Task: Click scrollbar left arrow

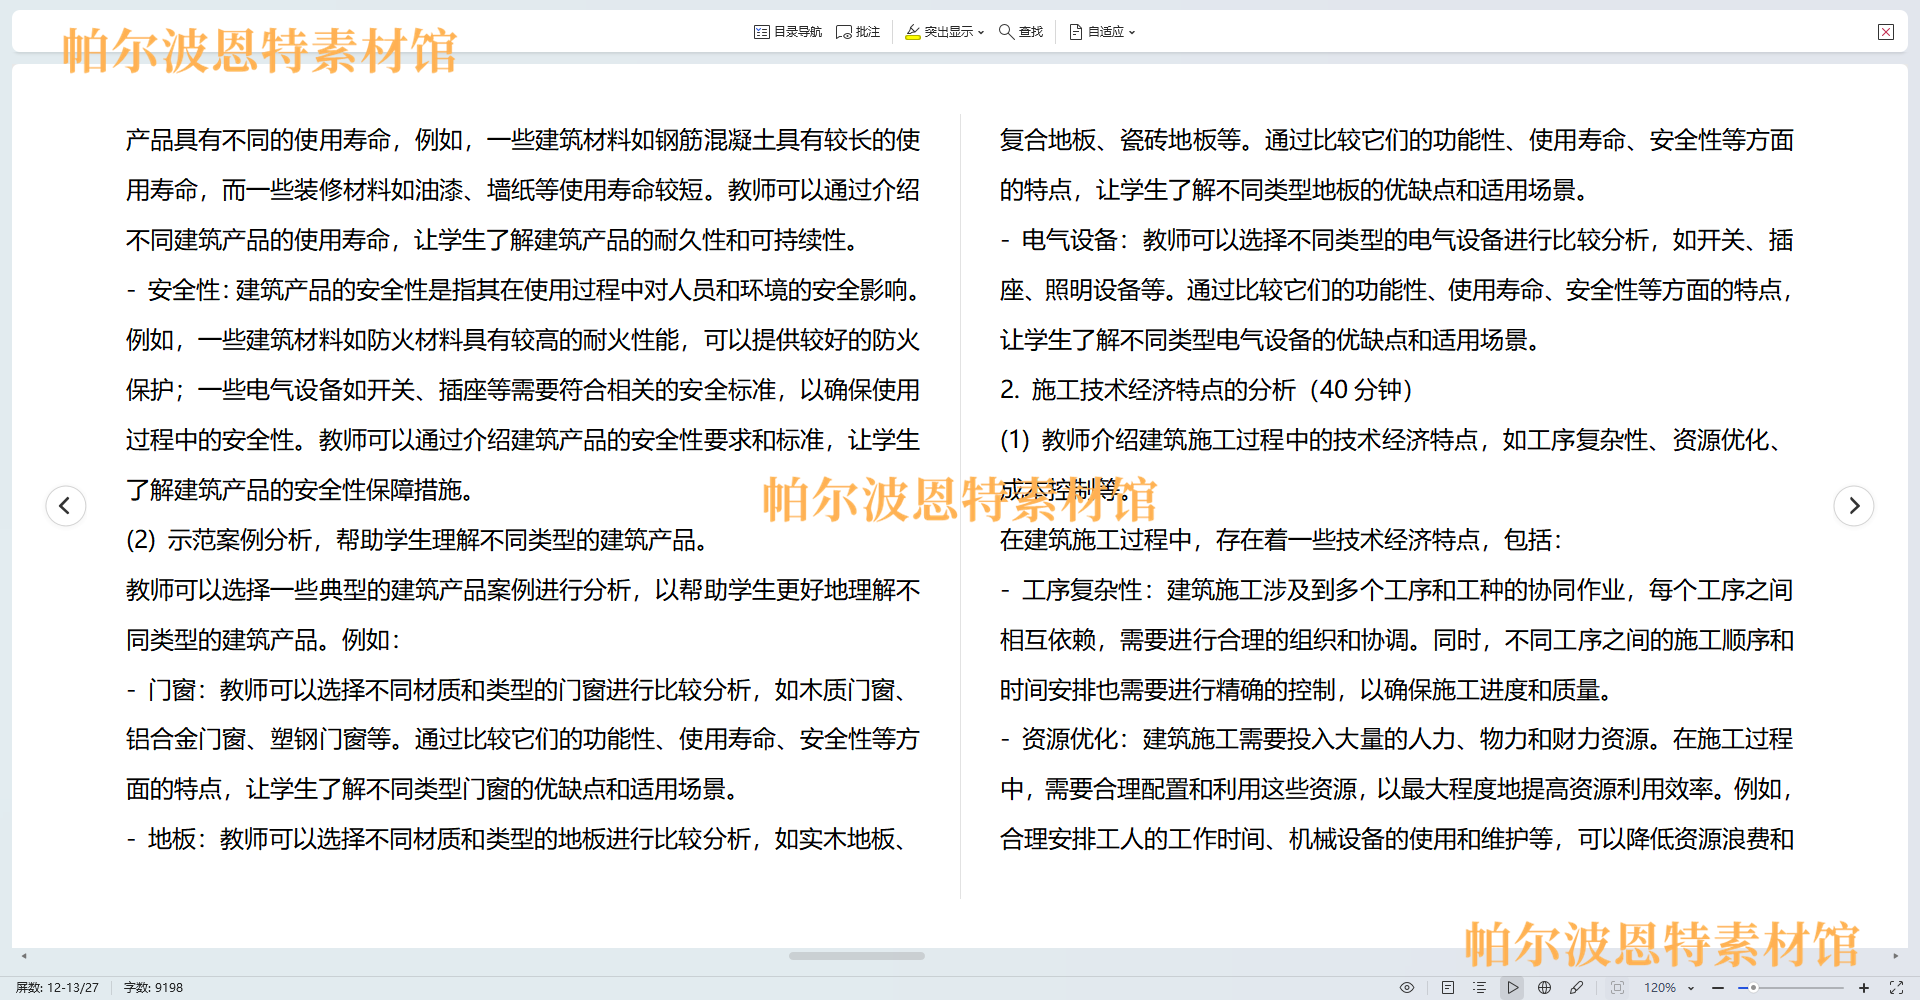Action: [24, 956]
